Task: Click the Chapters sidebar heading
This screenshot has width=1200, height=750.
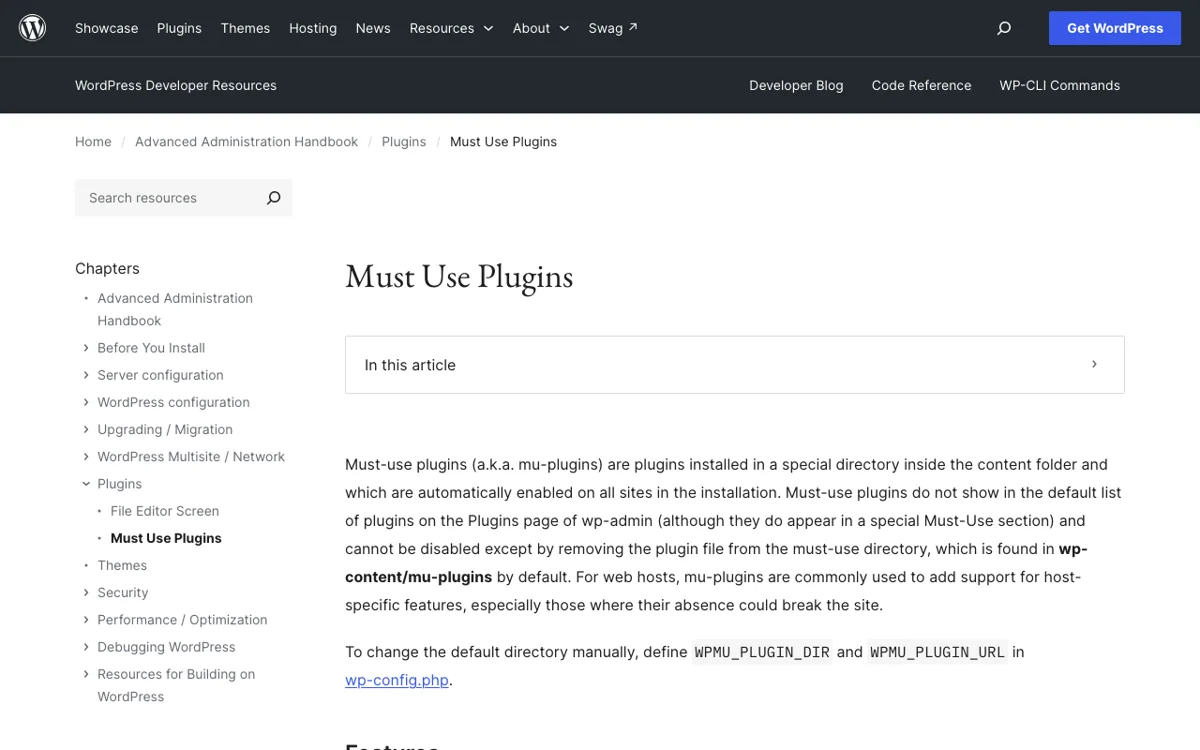Action: pyautogui.click(x=107, y=268)
